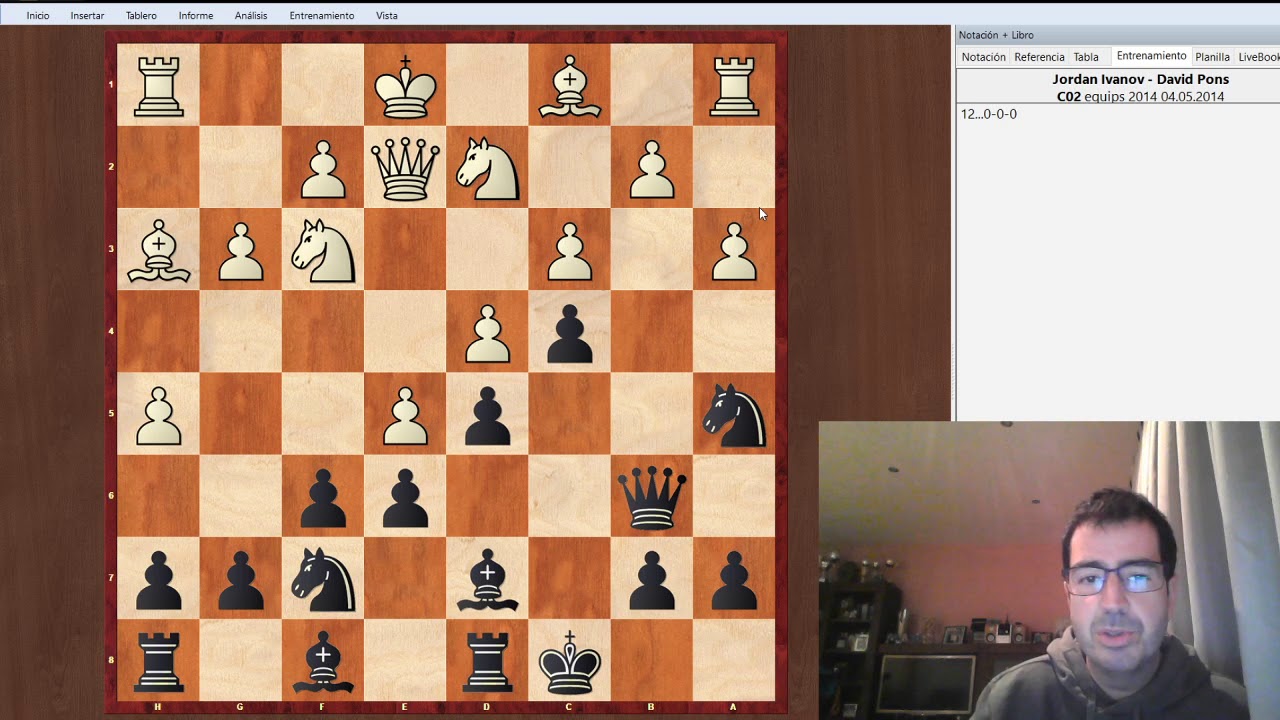Select the white pawn on c3
1280x720 pixels.
click(x=570, y=252)
